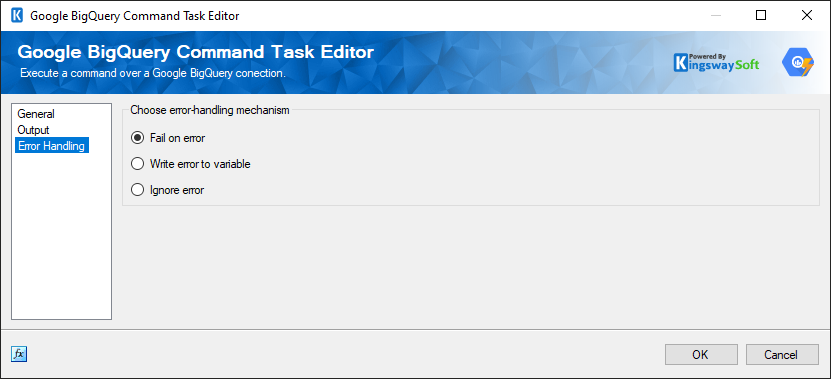Open the General page
831x379 pixels.
click(36, 114)
